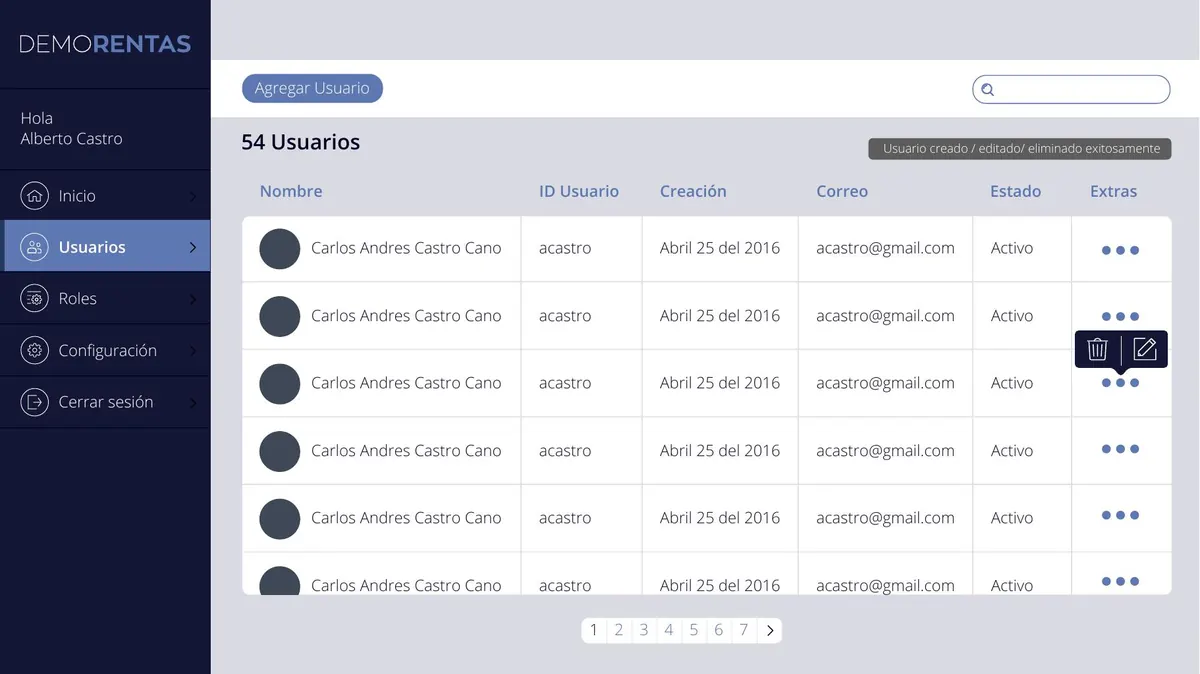Click the pencil edit icon in popup

coord(1145,349)
